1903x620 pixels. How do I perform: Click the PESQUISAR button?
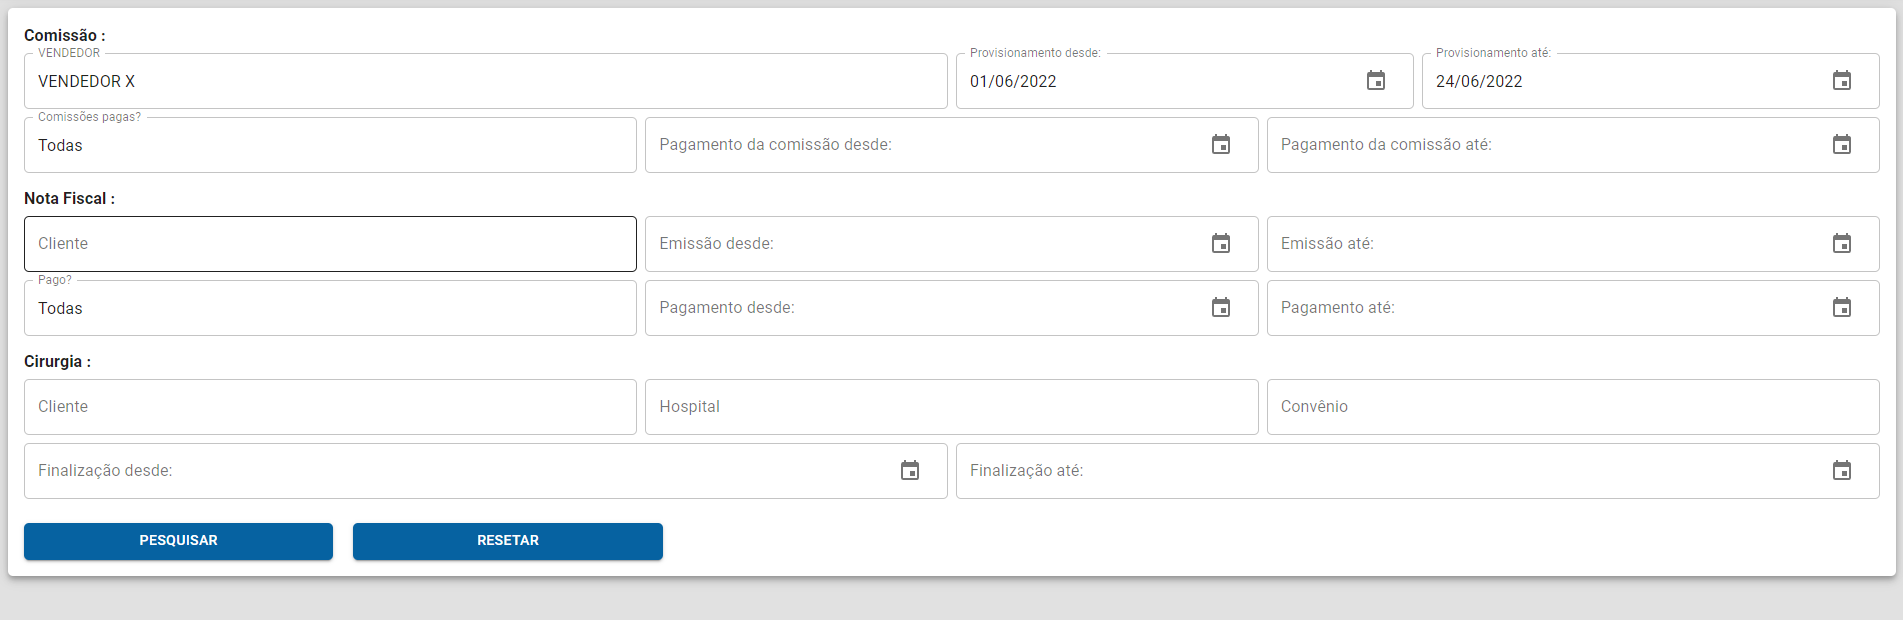click(x=178, y=541)
